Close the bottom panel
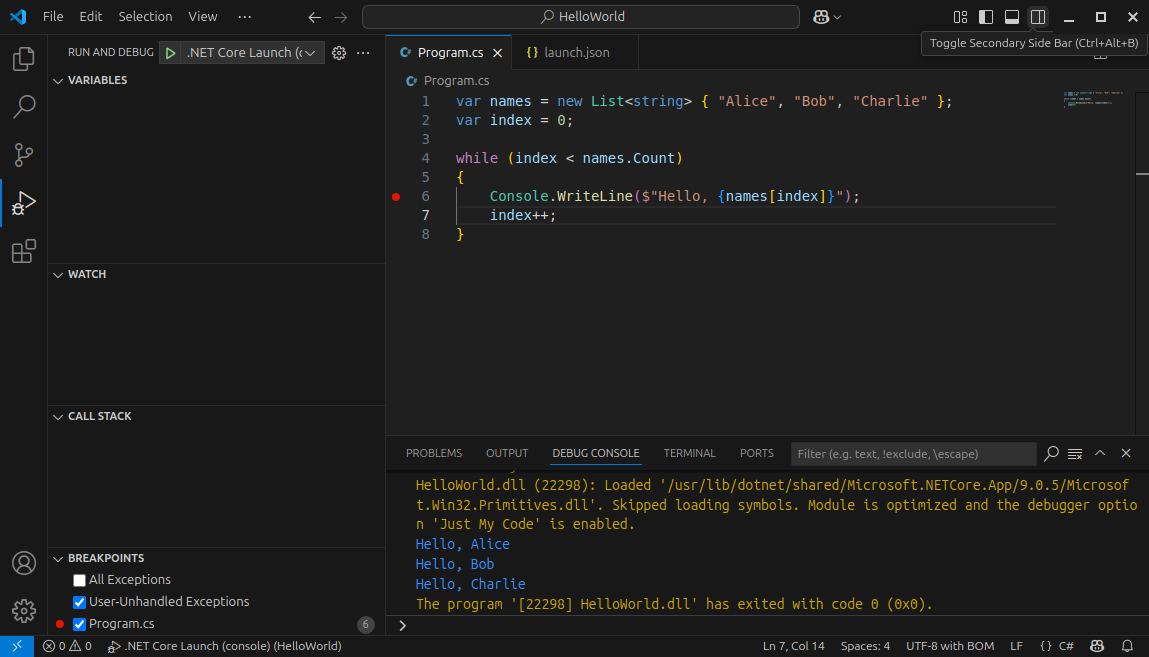Screen dimensions: 1149x657 pos(1126,453)
